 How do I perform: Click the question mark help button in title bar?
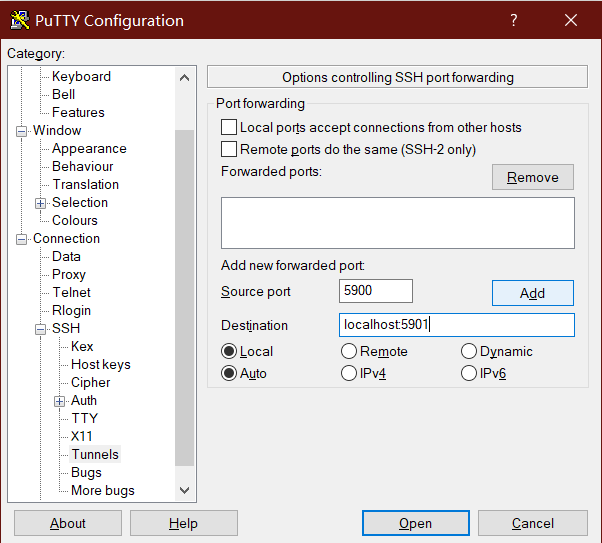514,20
